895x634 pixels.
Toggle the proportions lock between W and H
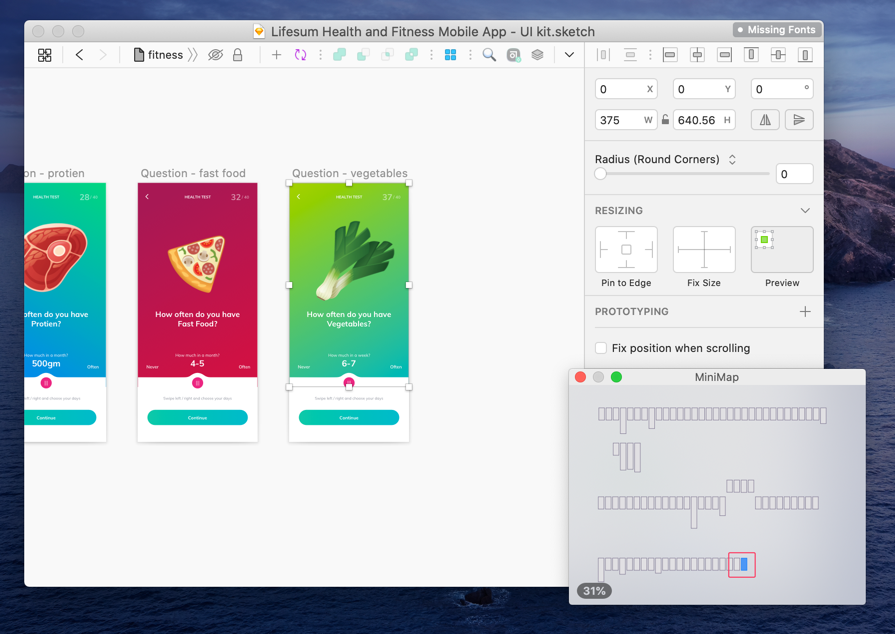click(x=665, y=120)
